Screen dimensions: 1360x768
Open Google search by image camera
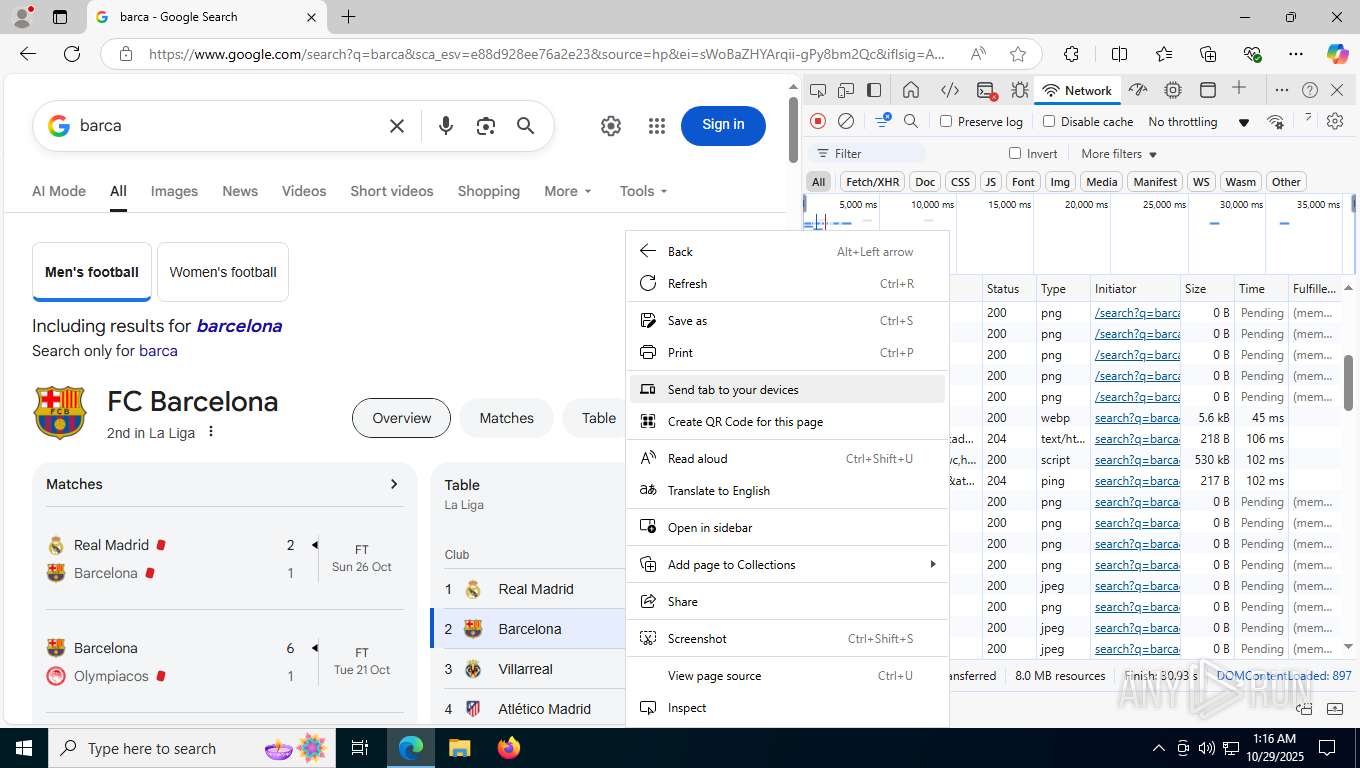click(486, 126)
